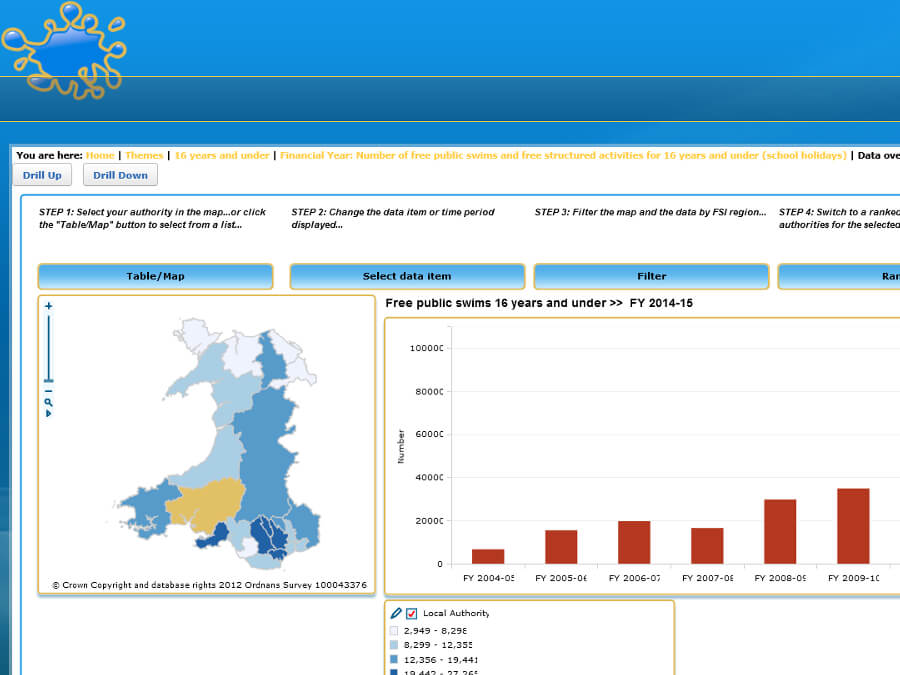Zoom out with the map minus icon
Image resolution: width=900 pixels, height=675 pixels.
pos(49,391)
